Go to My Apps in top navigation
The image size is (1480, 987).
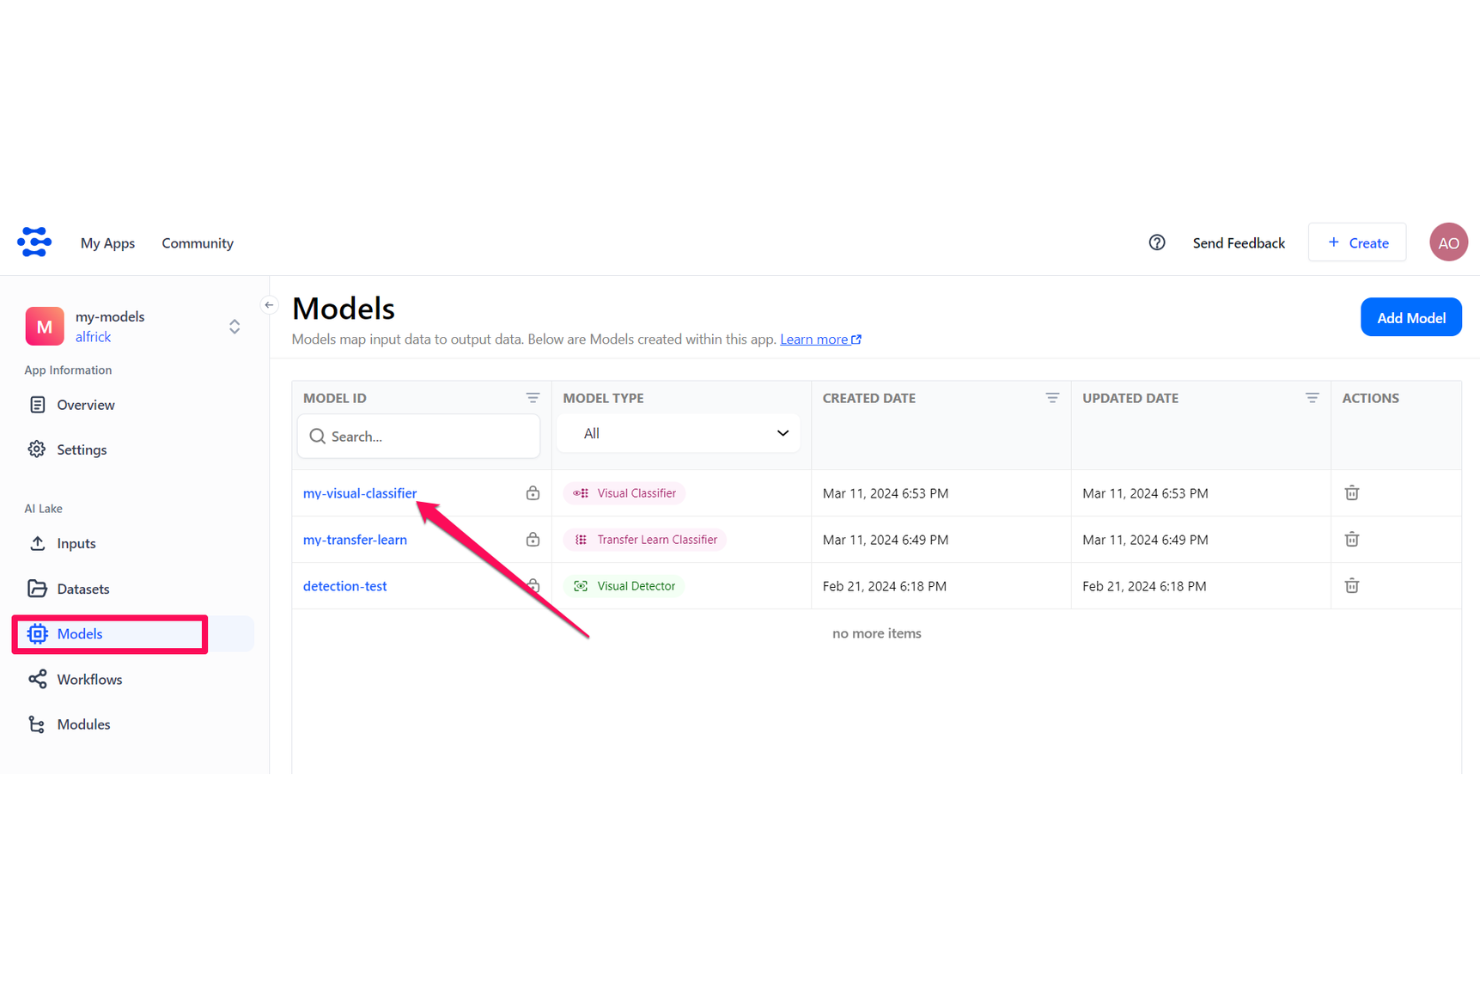tap(107, 243)
